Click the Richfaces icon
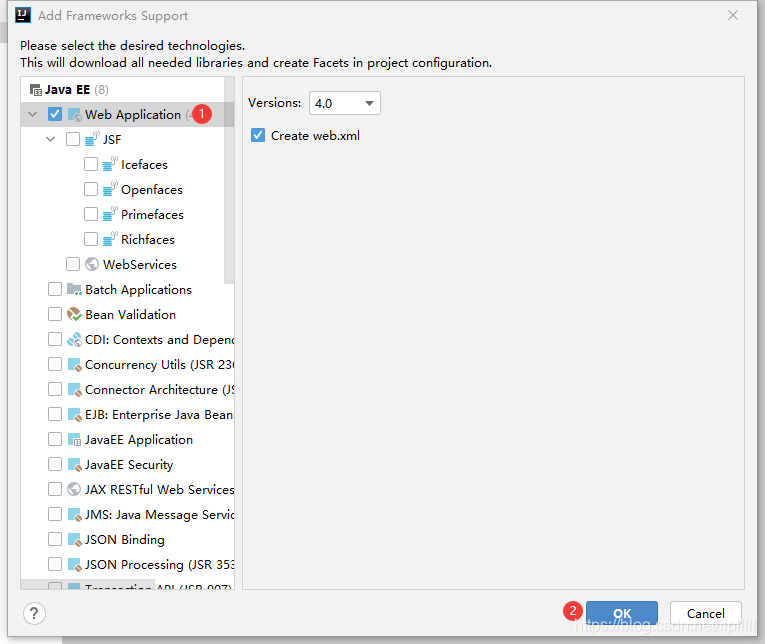765x644 pixels. point(110,239)
